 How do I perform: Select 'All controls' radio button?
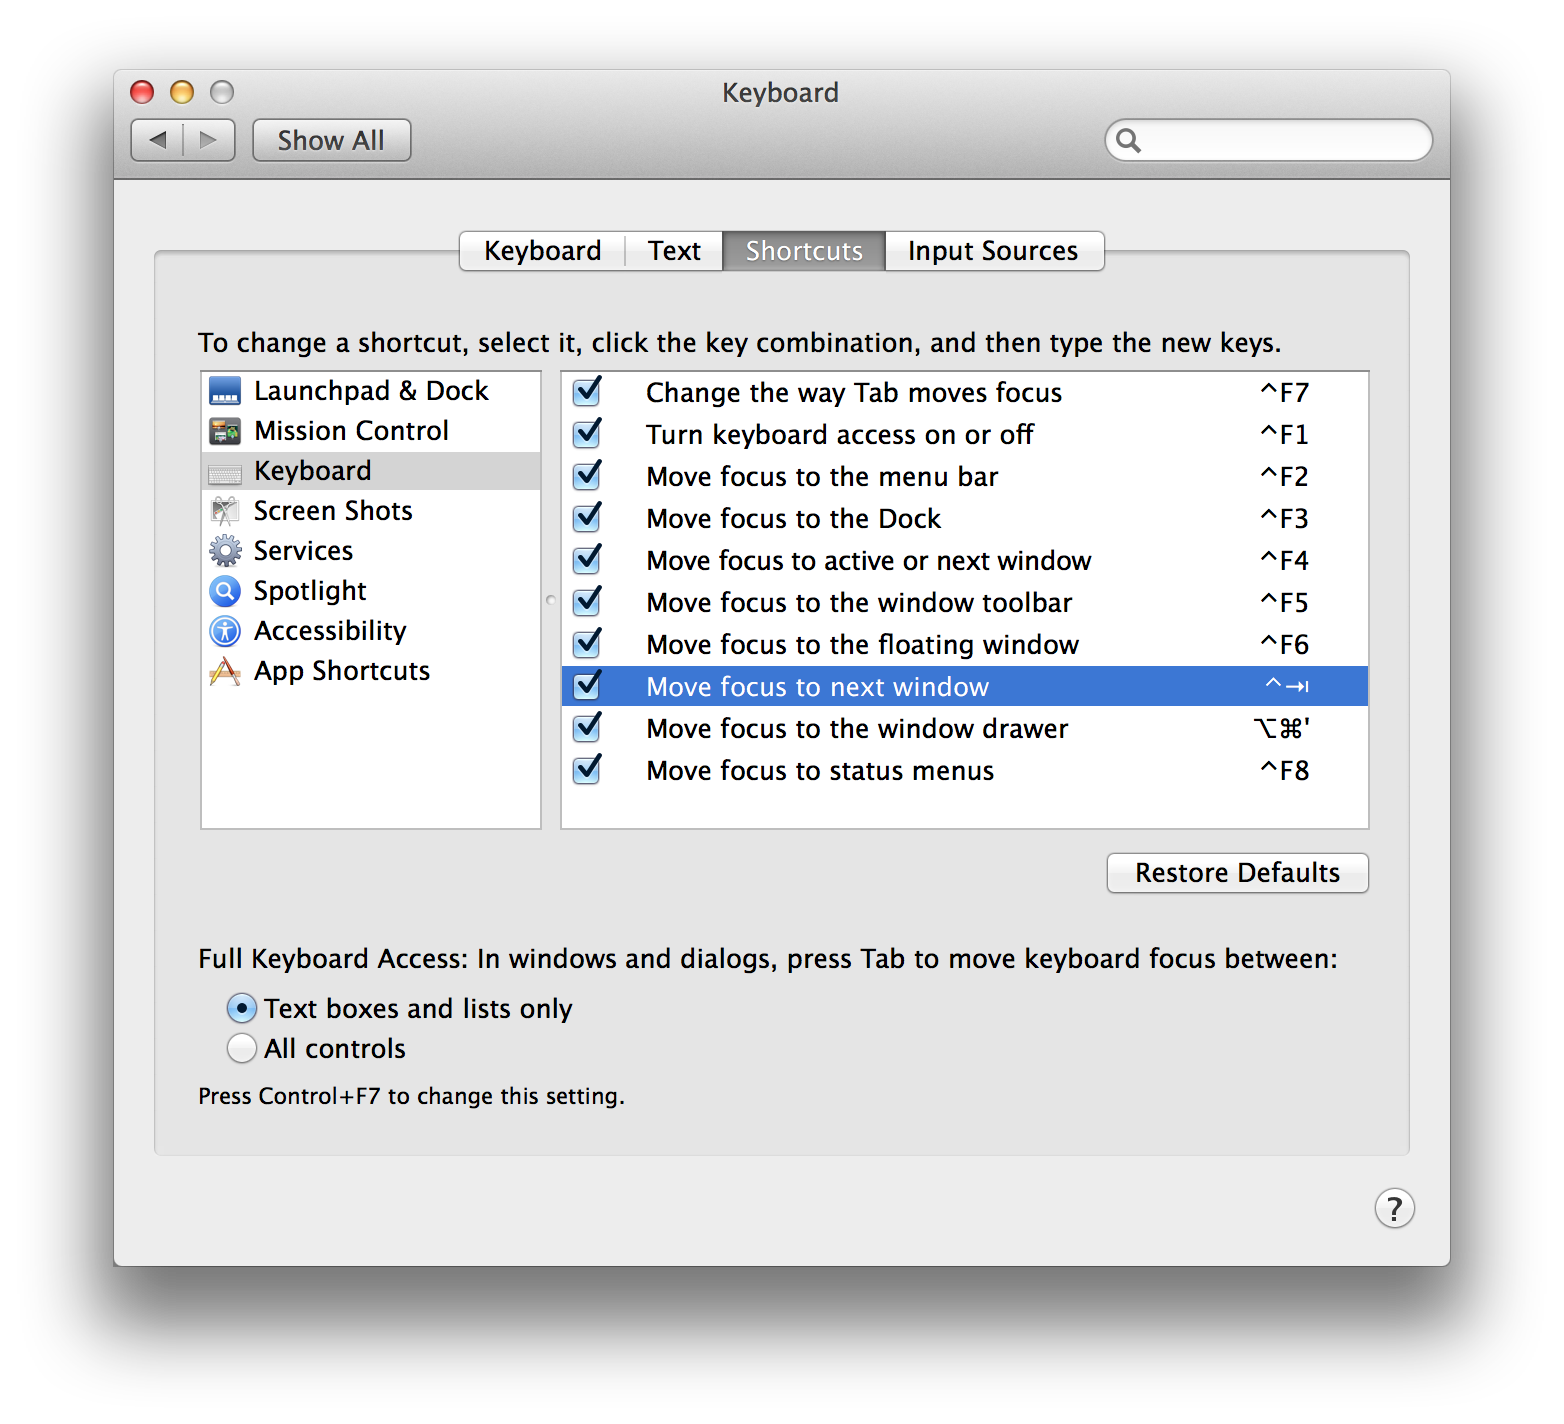click(241, 1048)
